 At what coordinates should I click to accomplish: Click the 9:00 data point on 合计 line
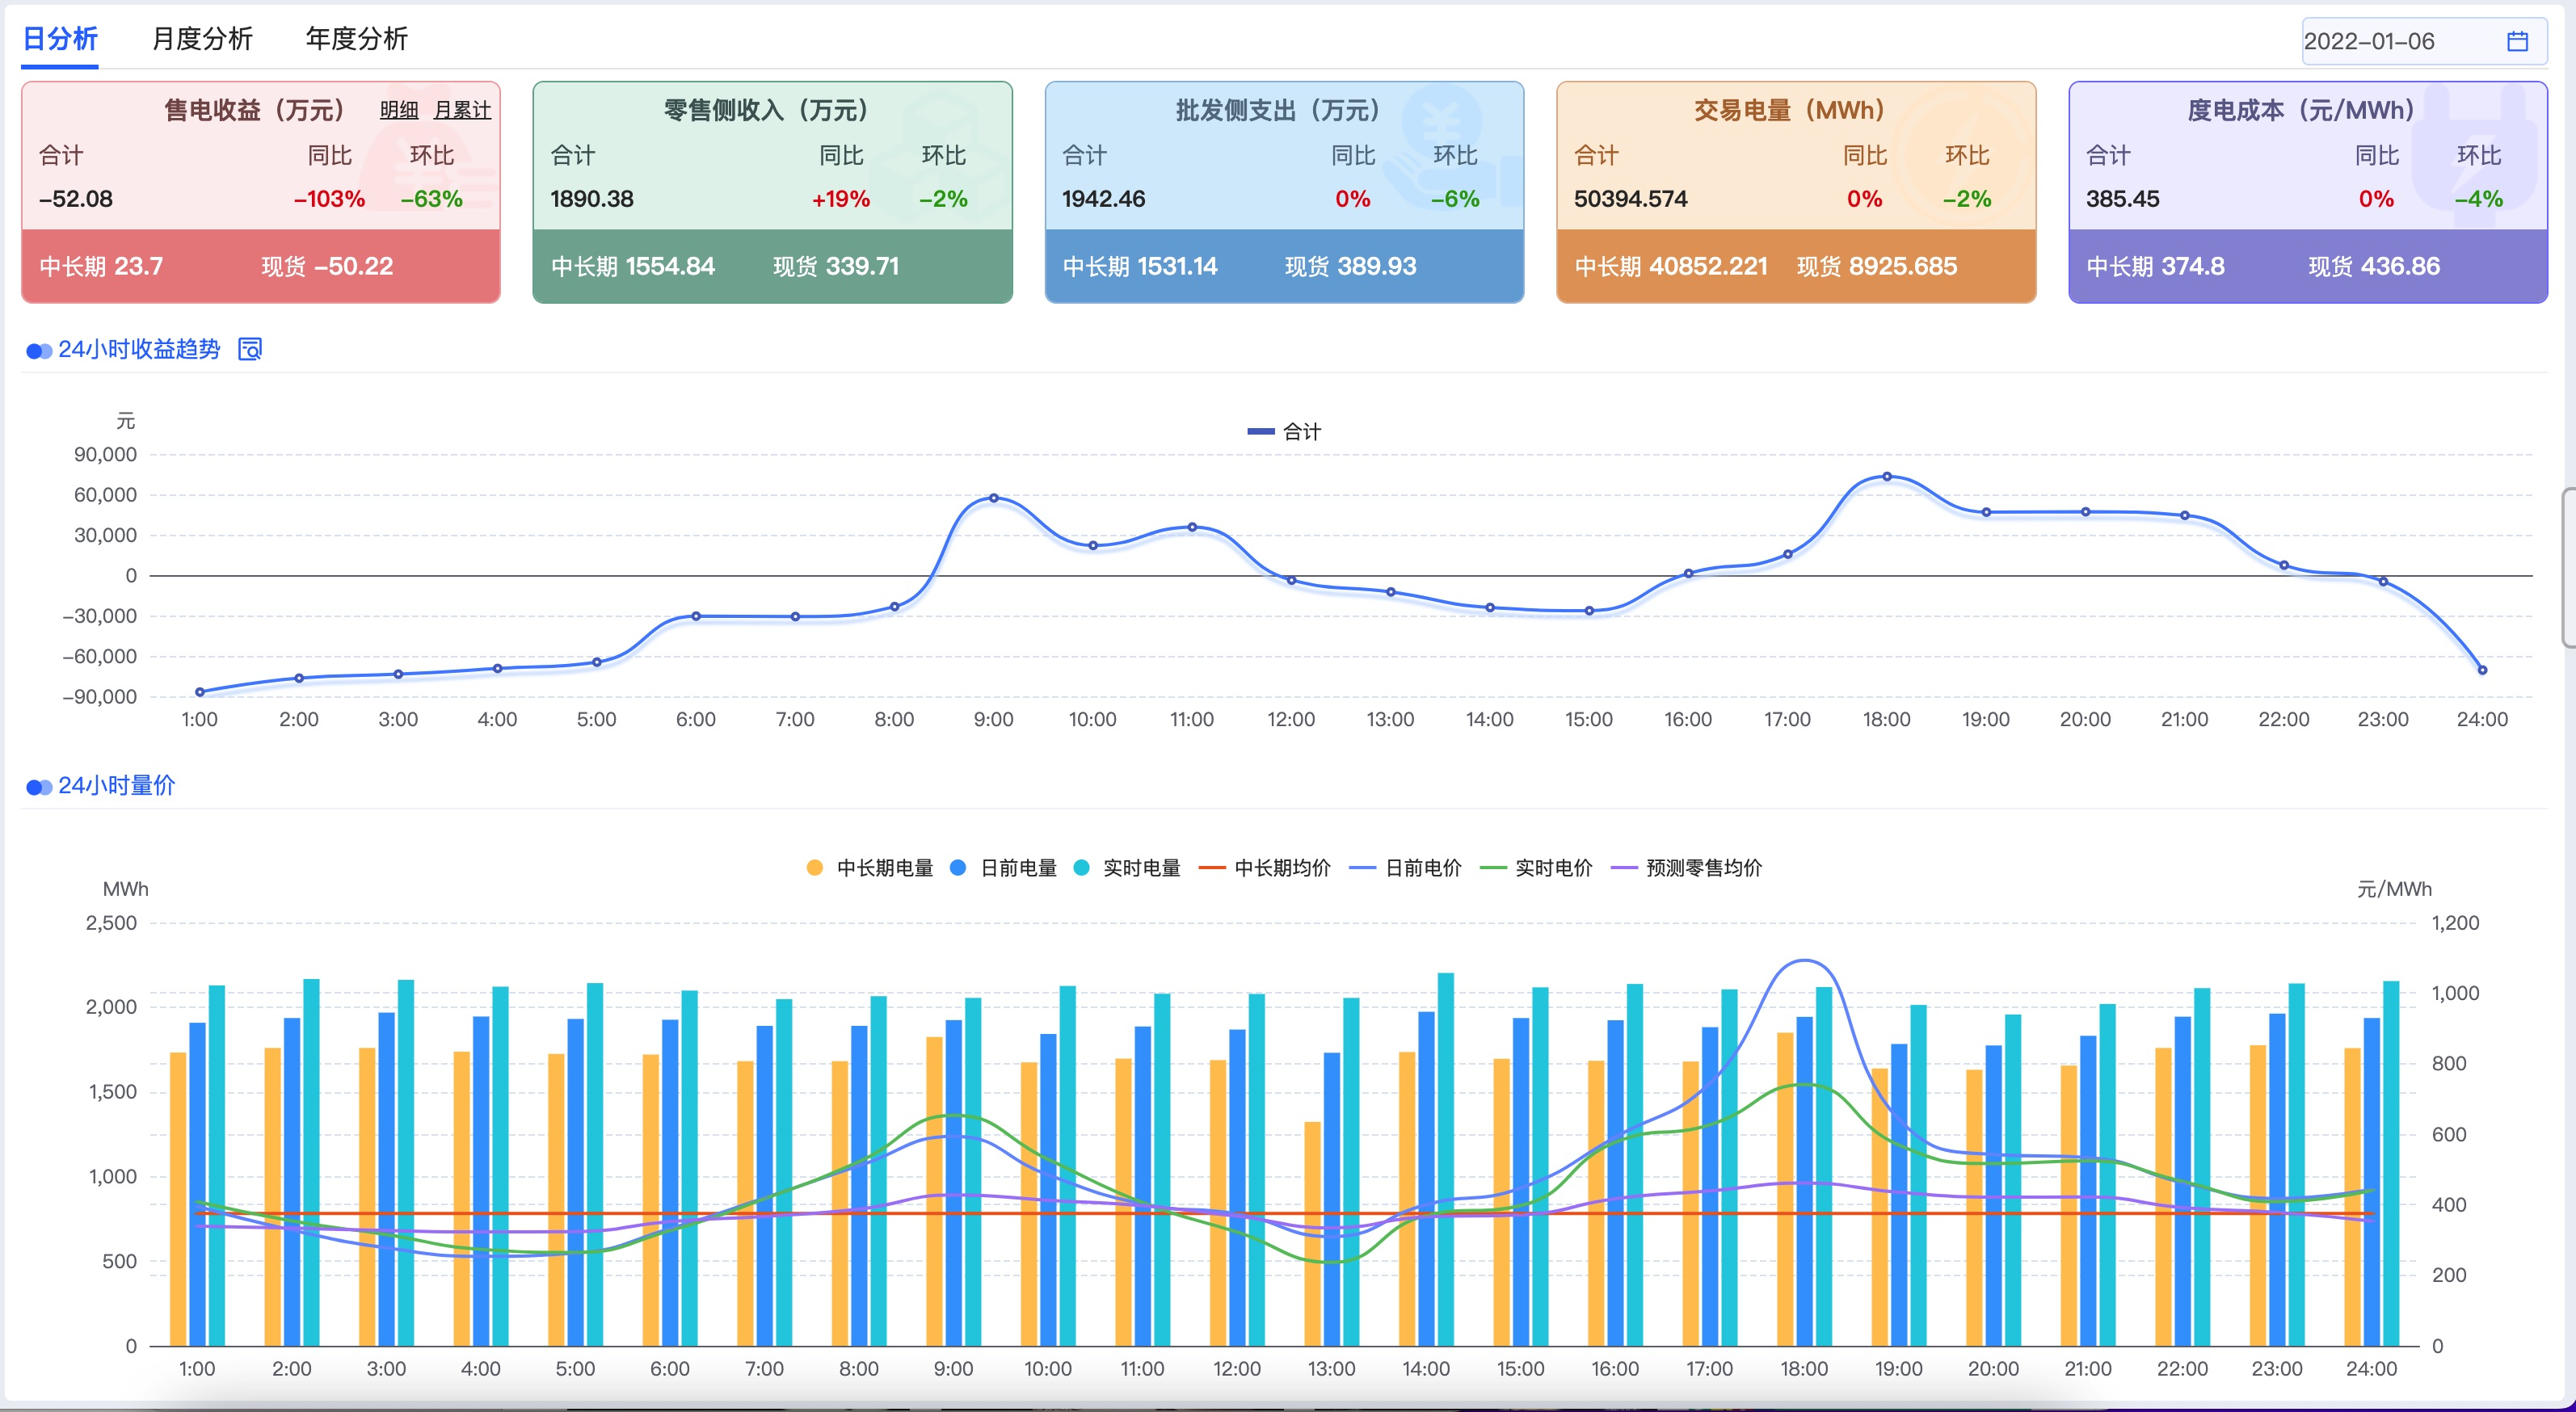[x=993, y=497]
